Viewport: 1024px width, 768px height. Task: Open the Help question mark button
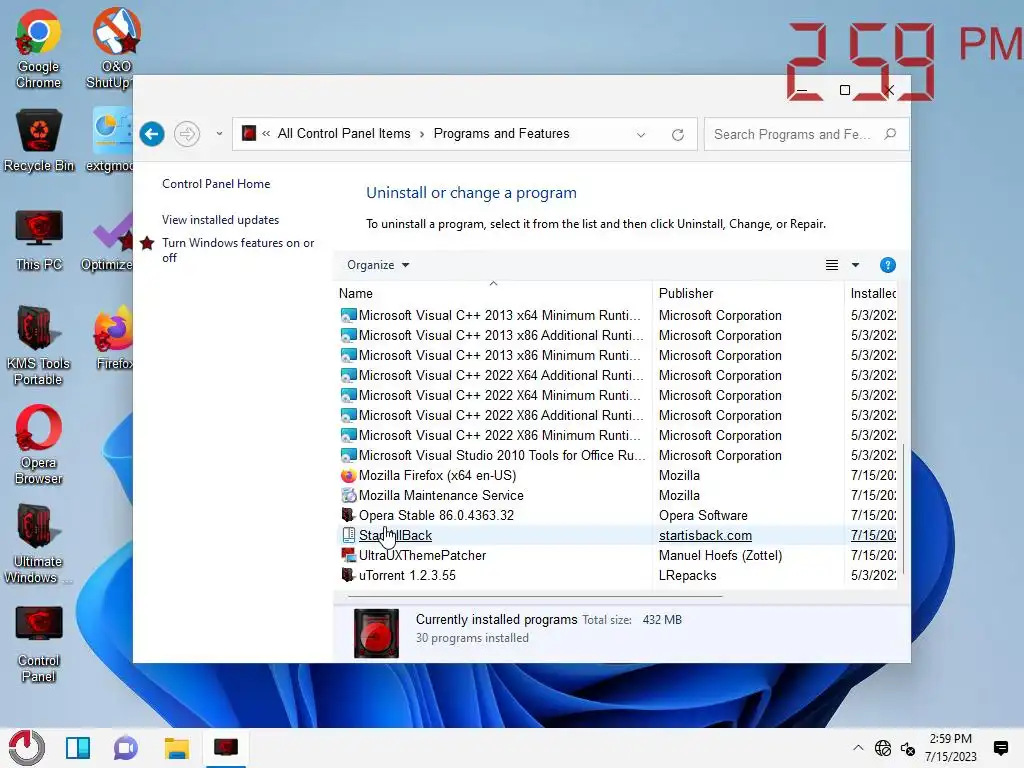pyautogui.click(x=888, y=265)
